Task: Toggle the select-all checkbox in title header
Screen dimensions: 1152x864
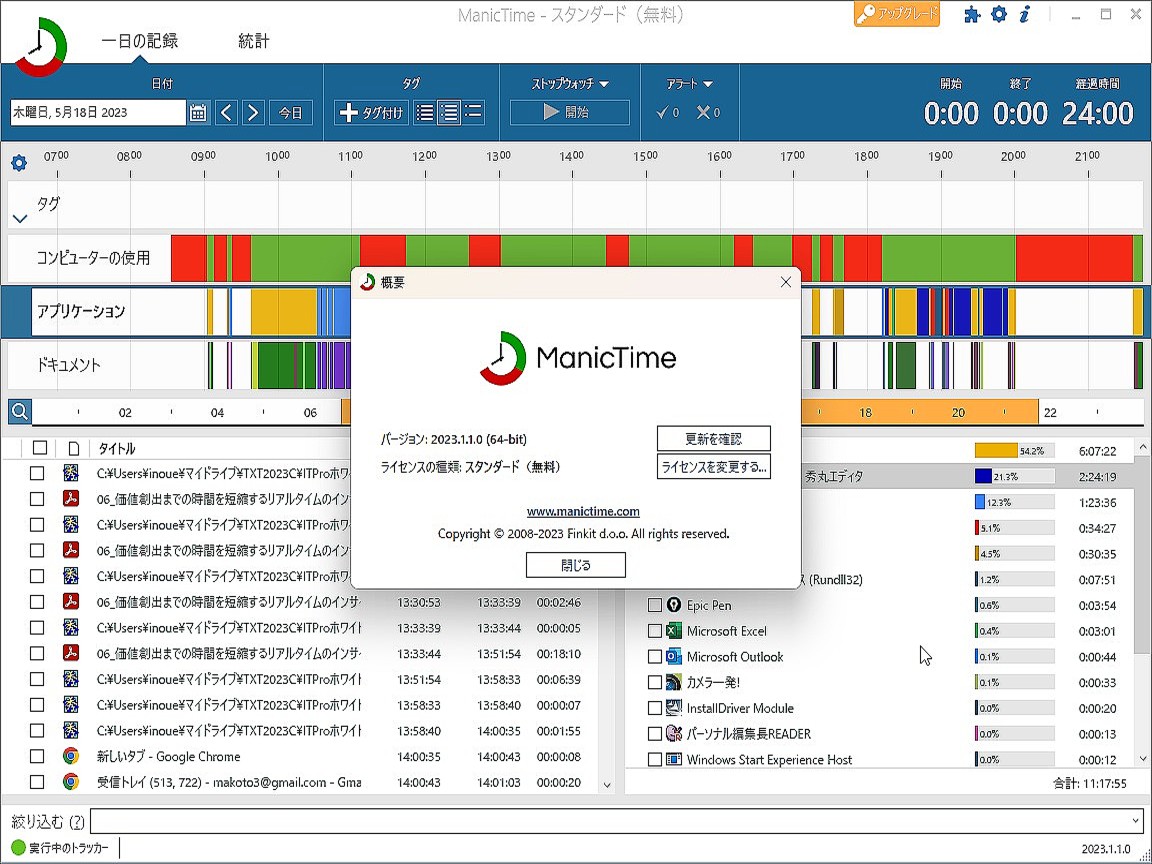Action: [40, 448]
